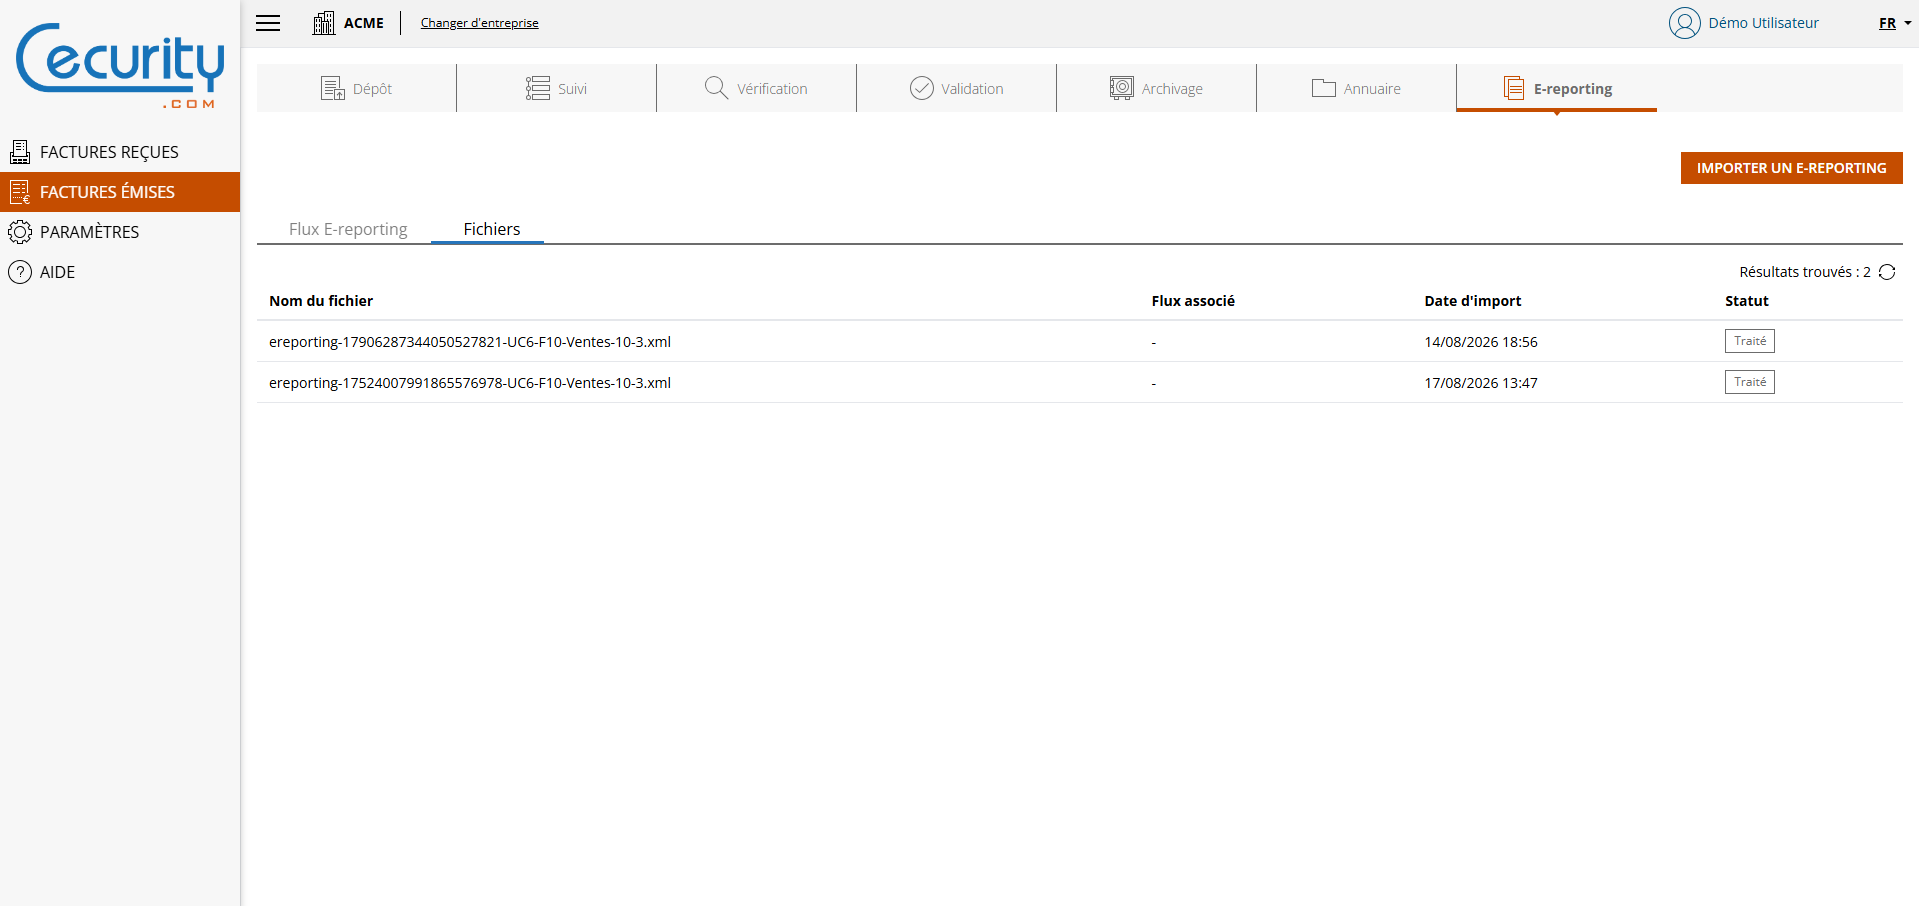Refresh results with circular arrow icon

tap(1887, 272)
